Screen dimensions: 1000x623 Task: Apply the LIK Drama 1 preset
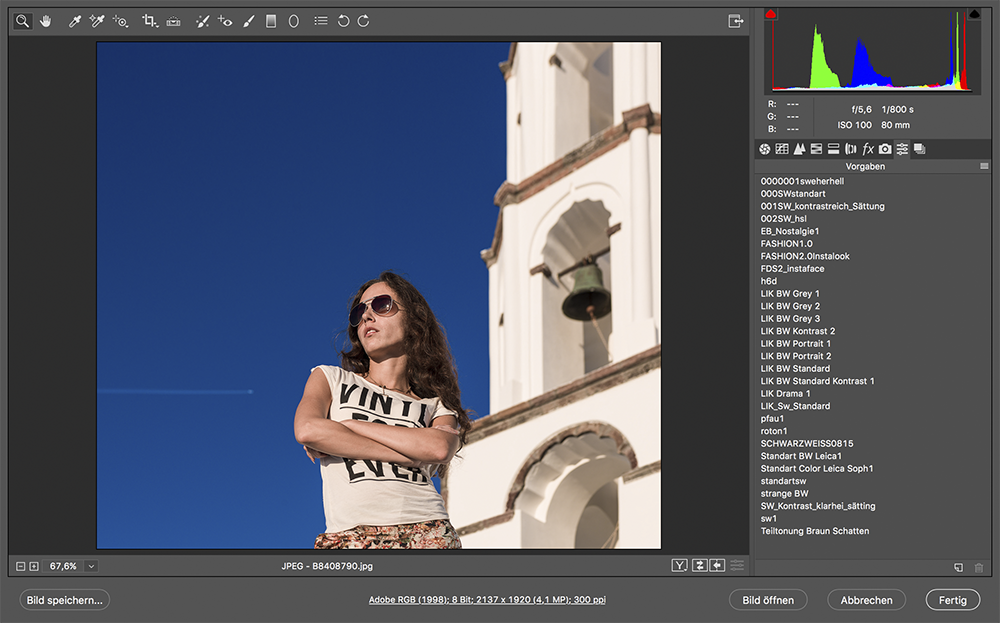pyautogui.click(x=785, y=393)
